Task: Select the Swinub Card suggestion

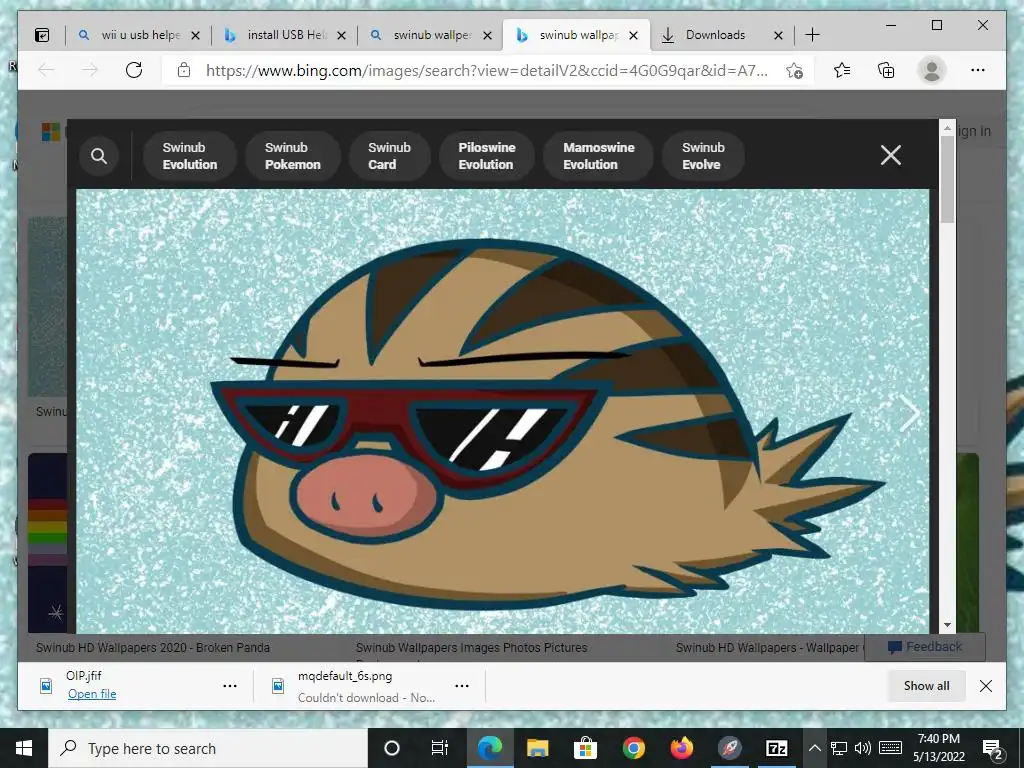Action: [x=389, y=156]
